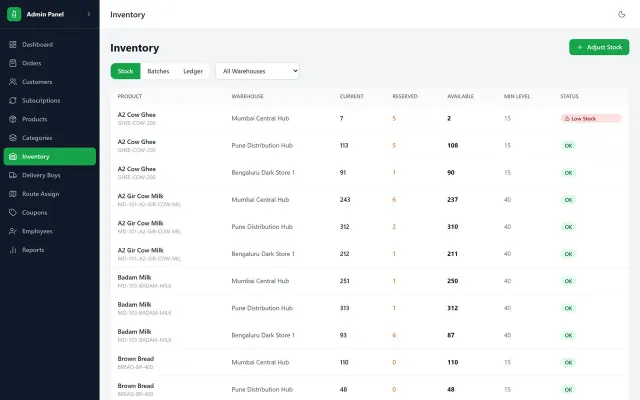Open the Reports bar chart icon
640x400 pixels.
click(x=13, y=250)
